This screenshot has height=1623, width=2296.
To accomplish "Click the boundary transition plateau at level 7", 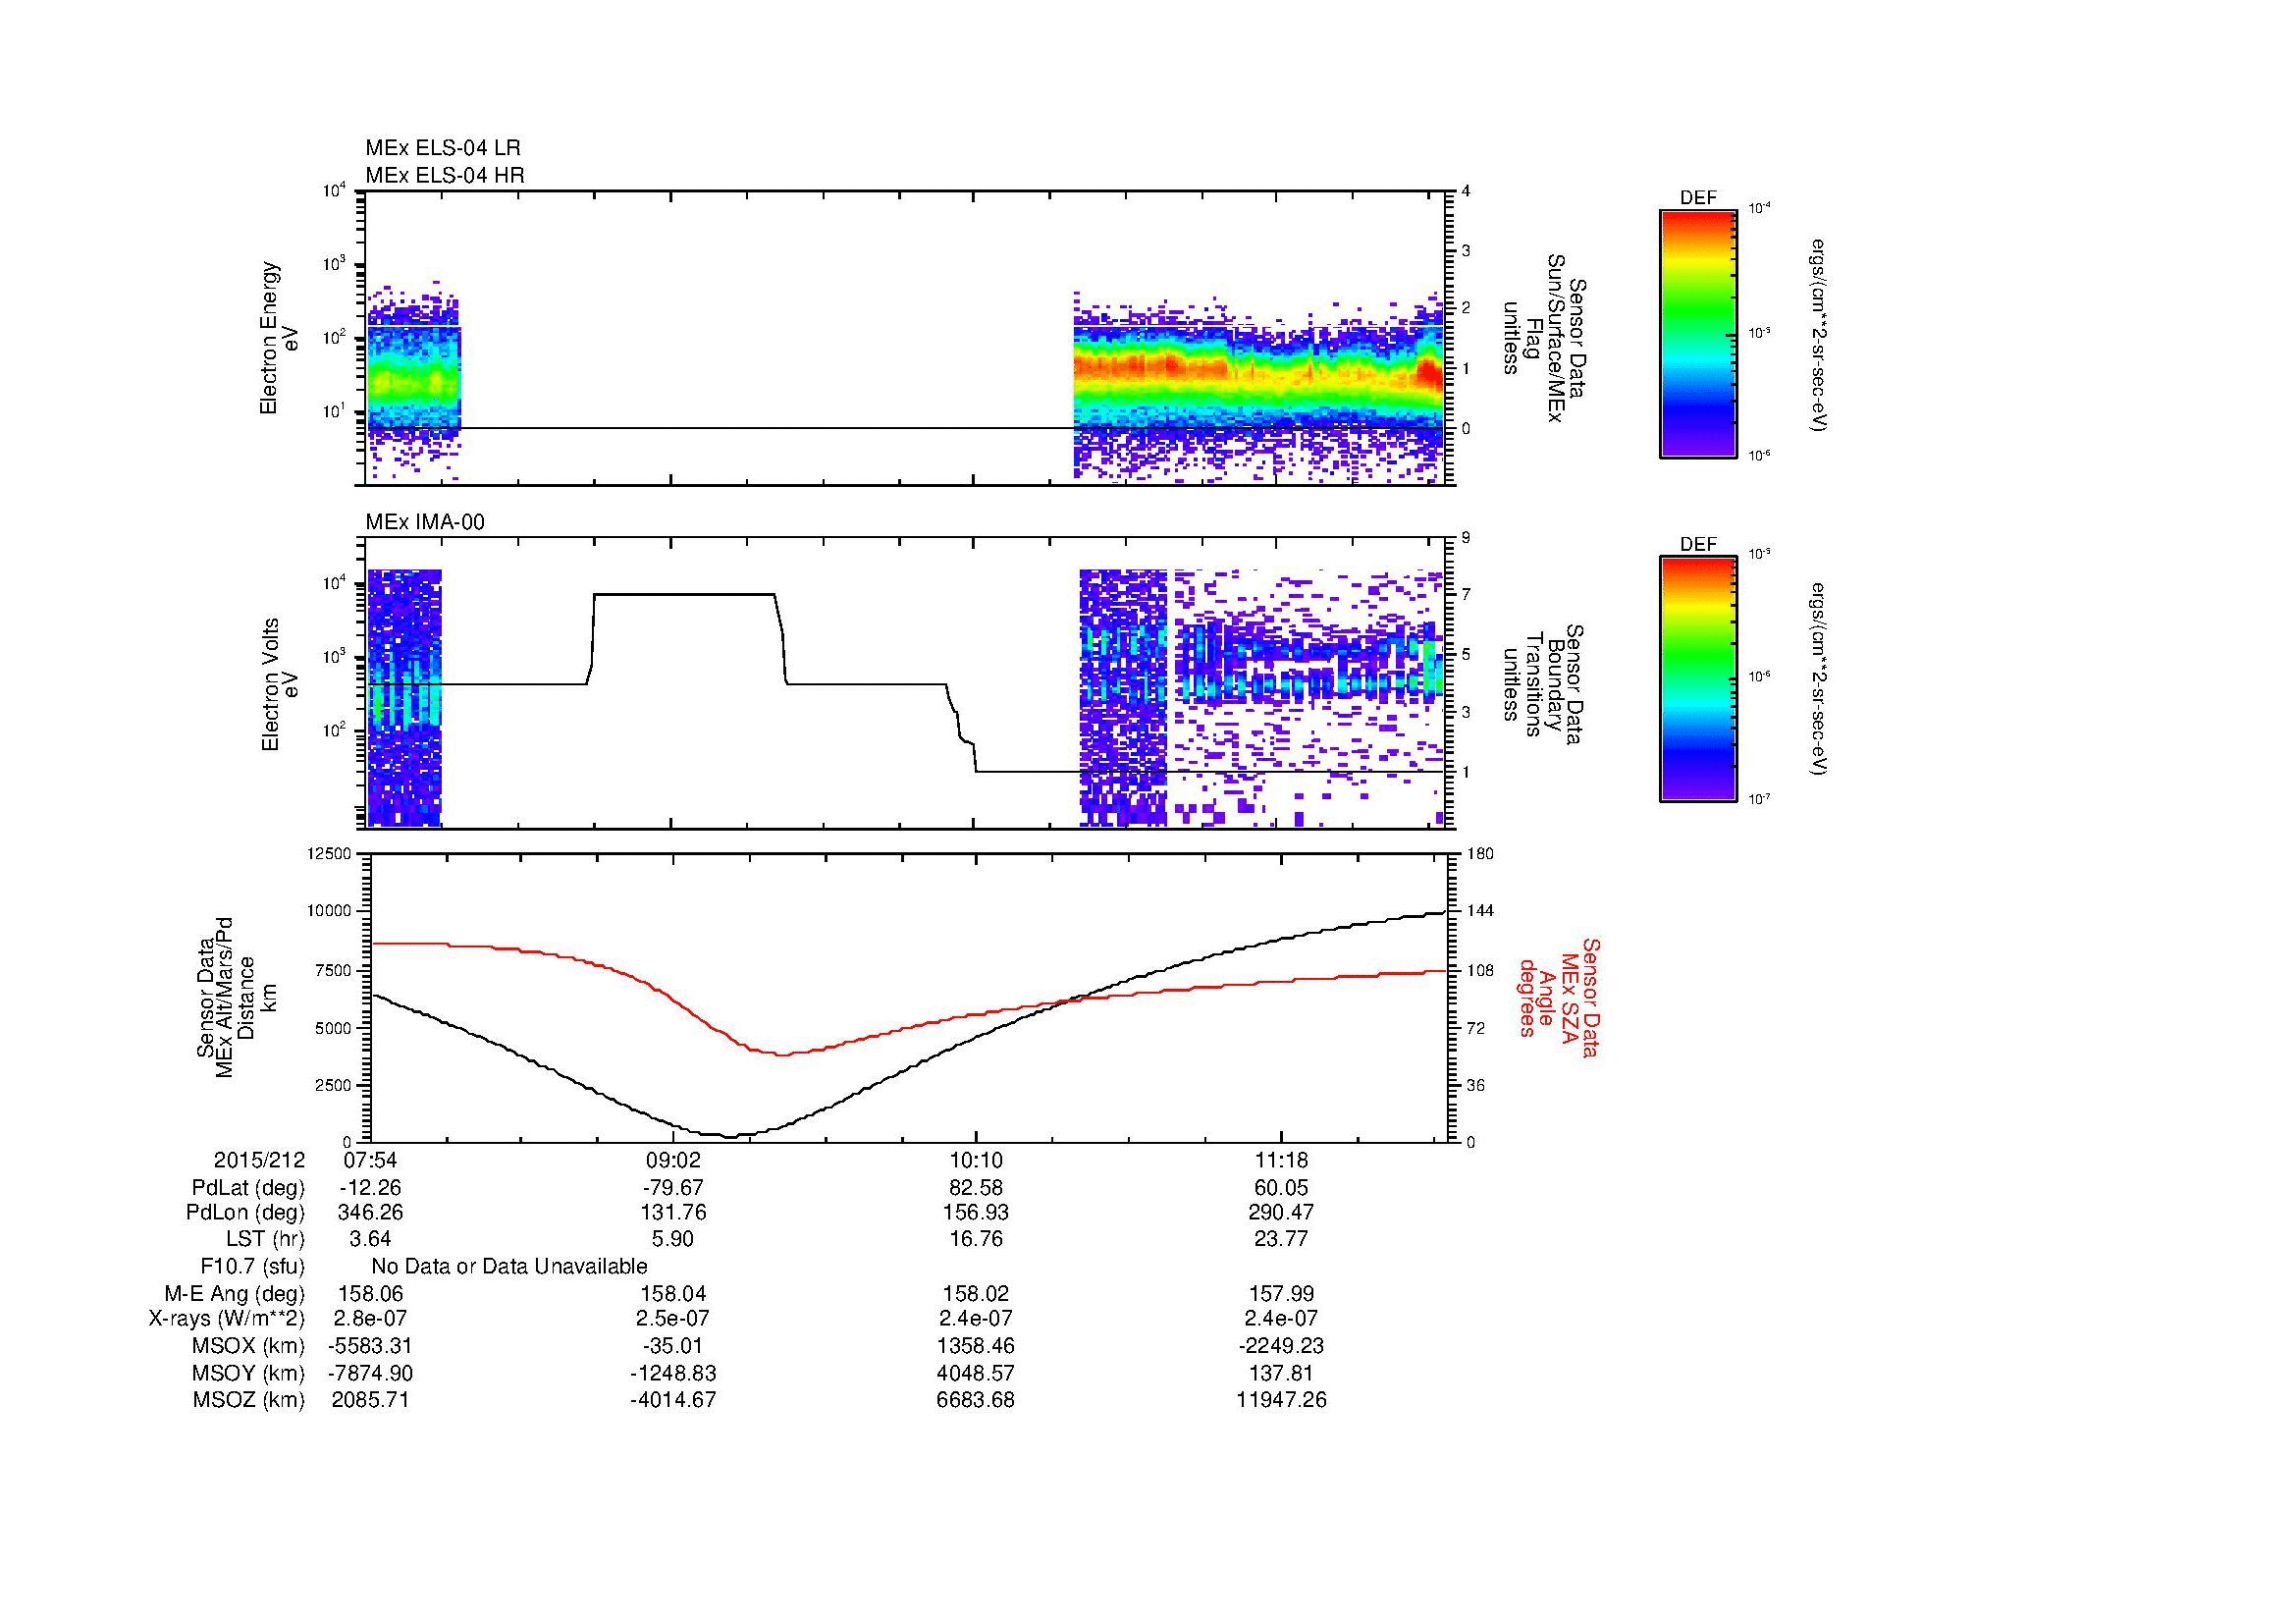I will (685, 594).
